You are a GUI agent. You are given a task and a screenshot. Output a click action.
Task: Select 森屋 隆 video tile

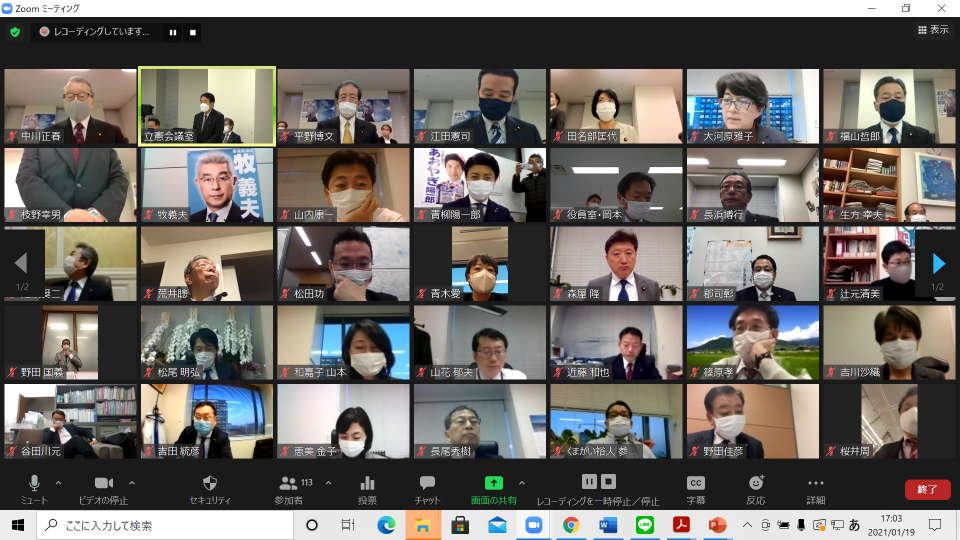(617, 264)
